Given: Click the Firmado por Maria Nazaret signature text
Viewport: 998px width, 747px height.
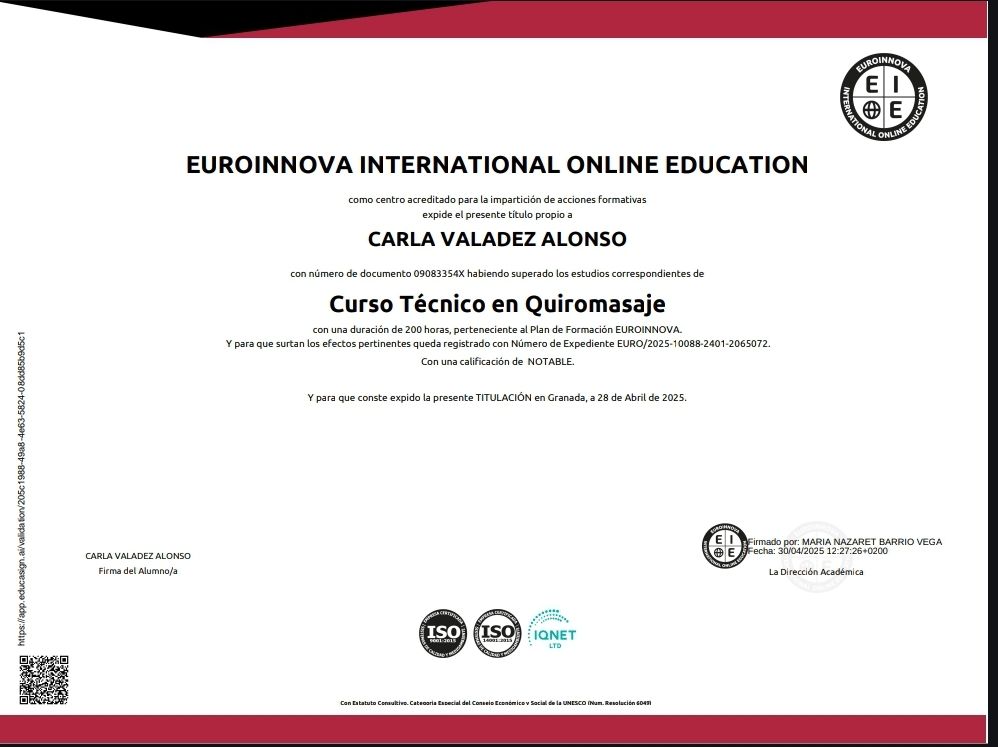Looking at the screenshot, I should click(845, 542).
